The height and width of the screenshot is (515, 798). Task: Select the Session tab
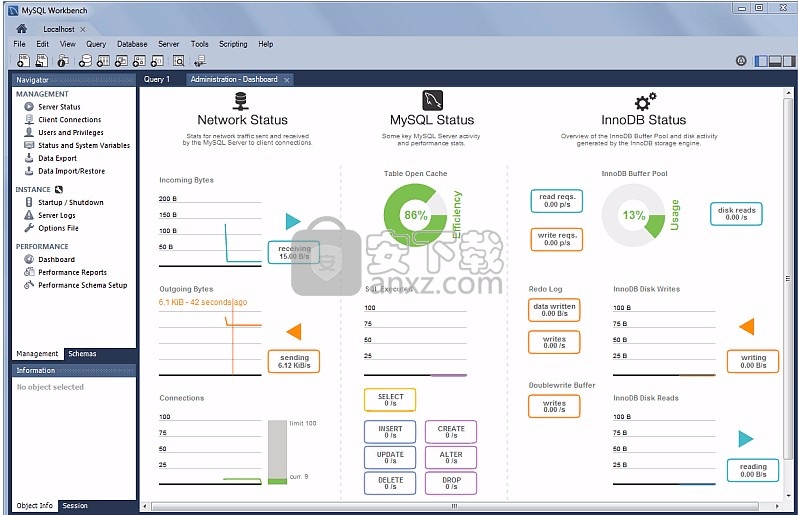[x=75, y=506]
